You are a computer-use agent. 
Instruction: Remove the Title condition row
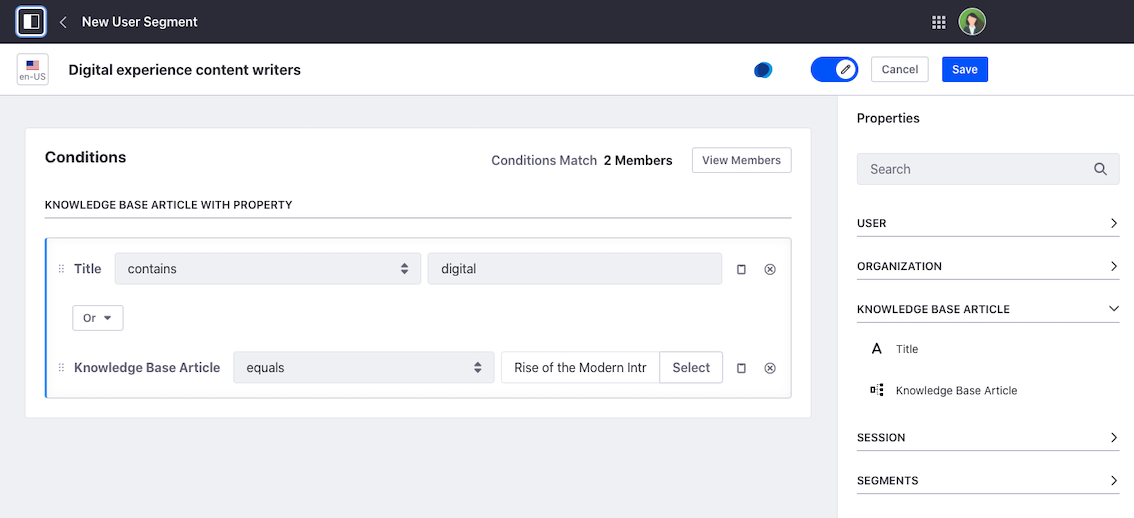click(x=770, y=269)
